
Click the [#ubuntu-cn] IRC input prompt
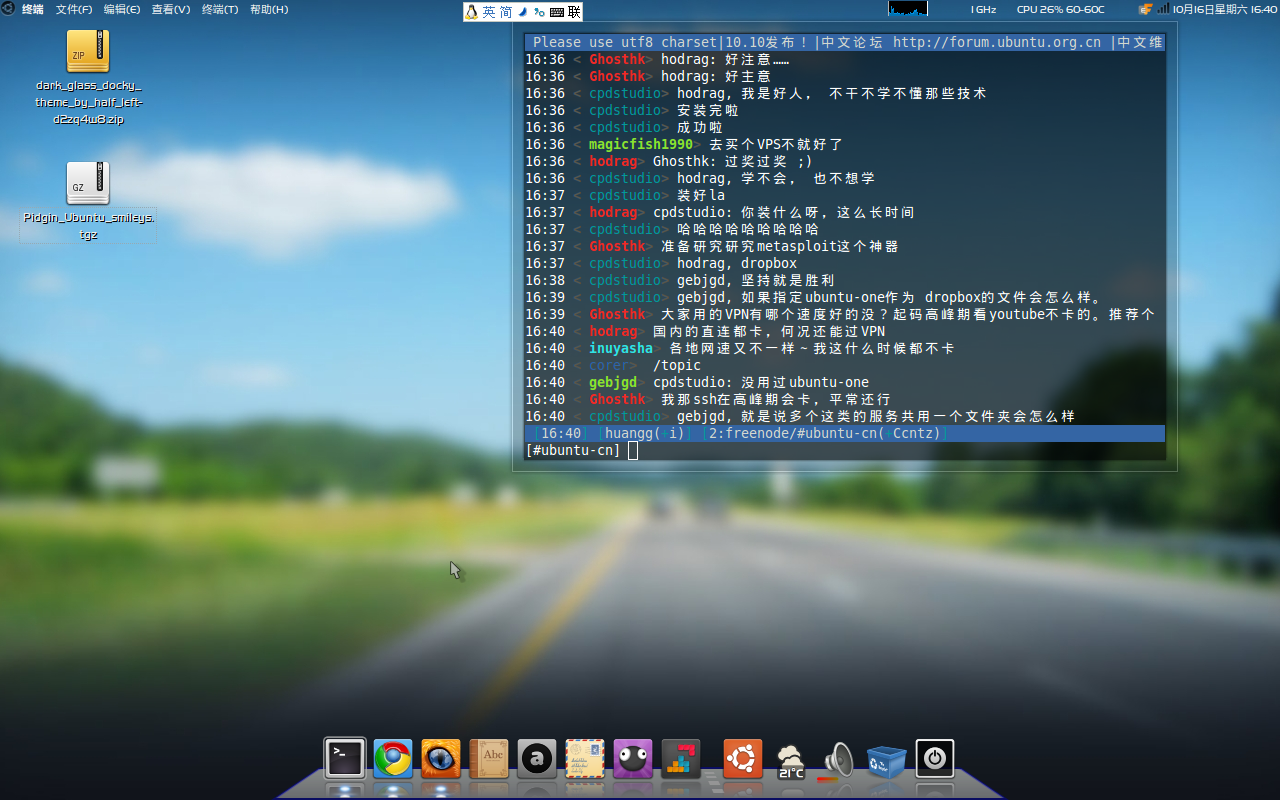pos(573,450)
